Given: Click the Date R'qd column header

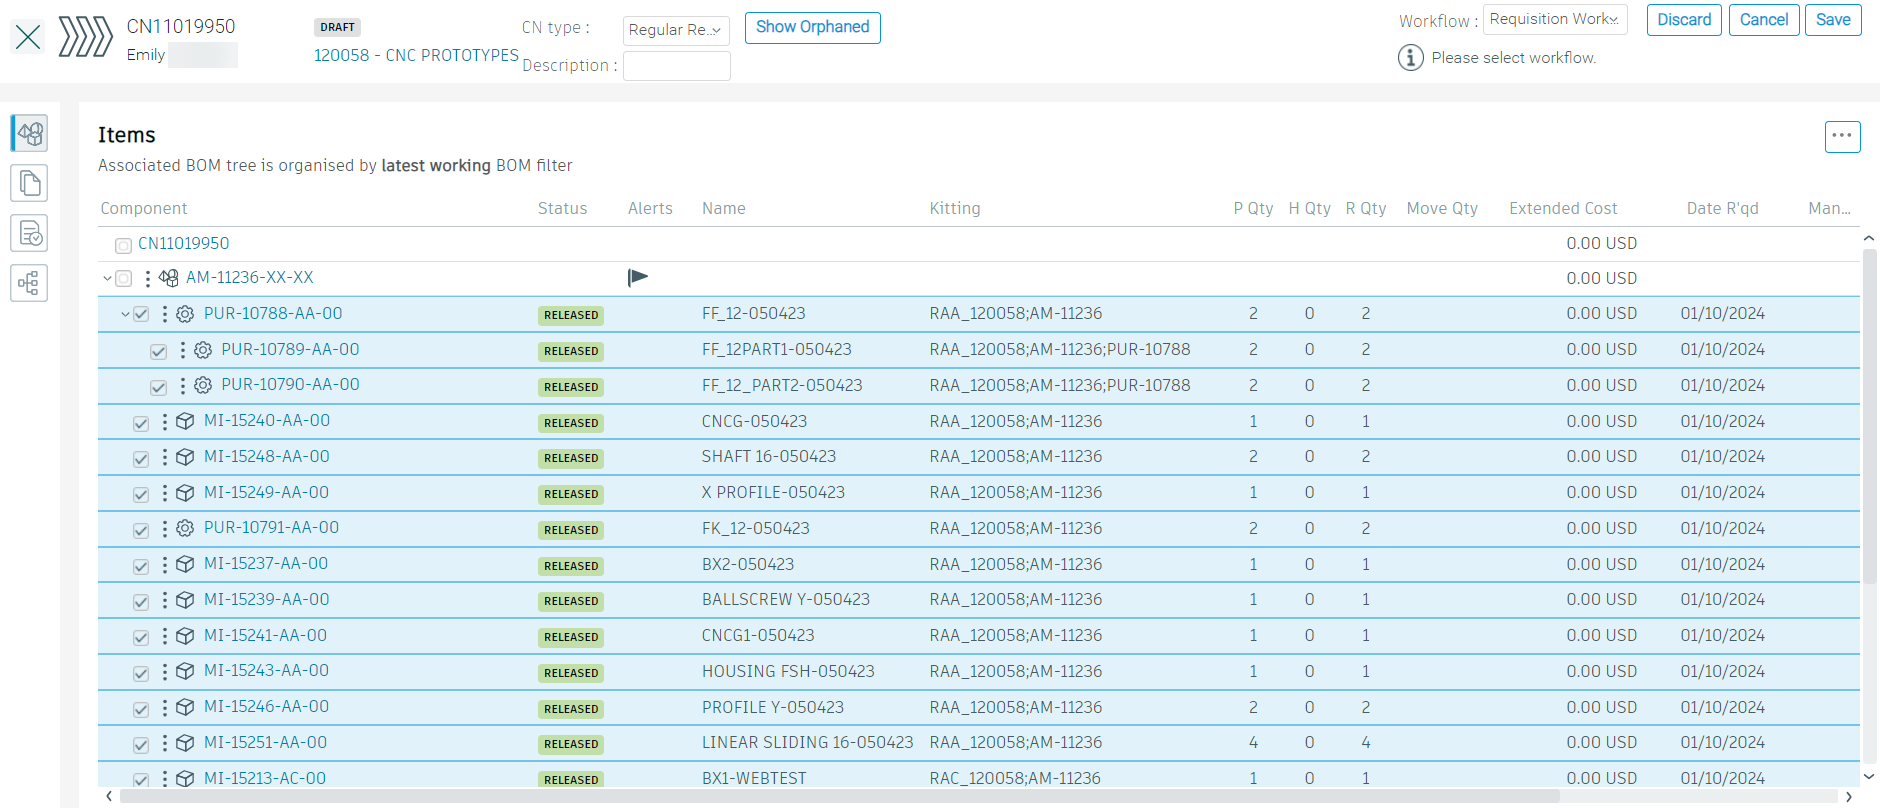Looking at the screenshot, I should [x=1722, y=208].
